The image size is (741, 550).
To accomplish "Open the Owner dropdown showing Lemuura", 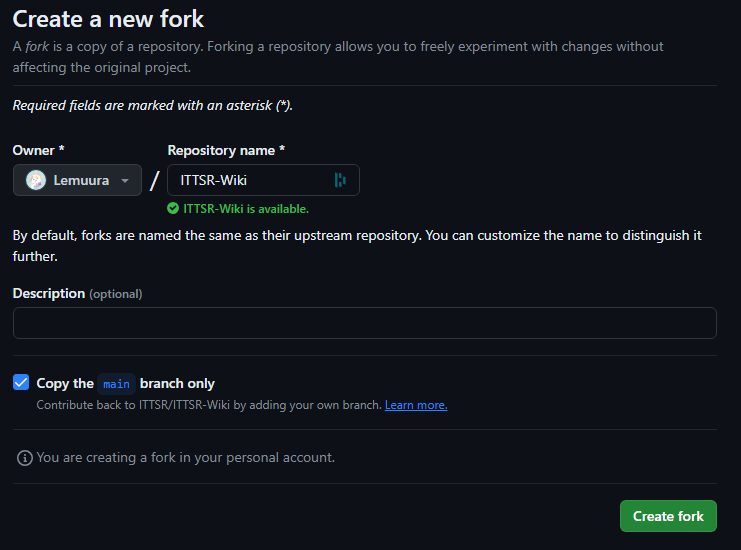I will point(78,180).
